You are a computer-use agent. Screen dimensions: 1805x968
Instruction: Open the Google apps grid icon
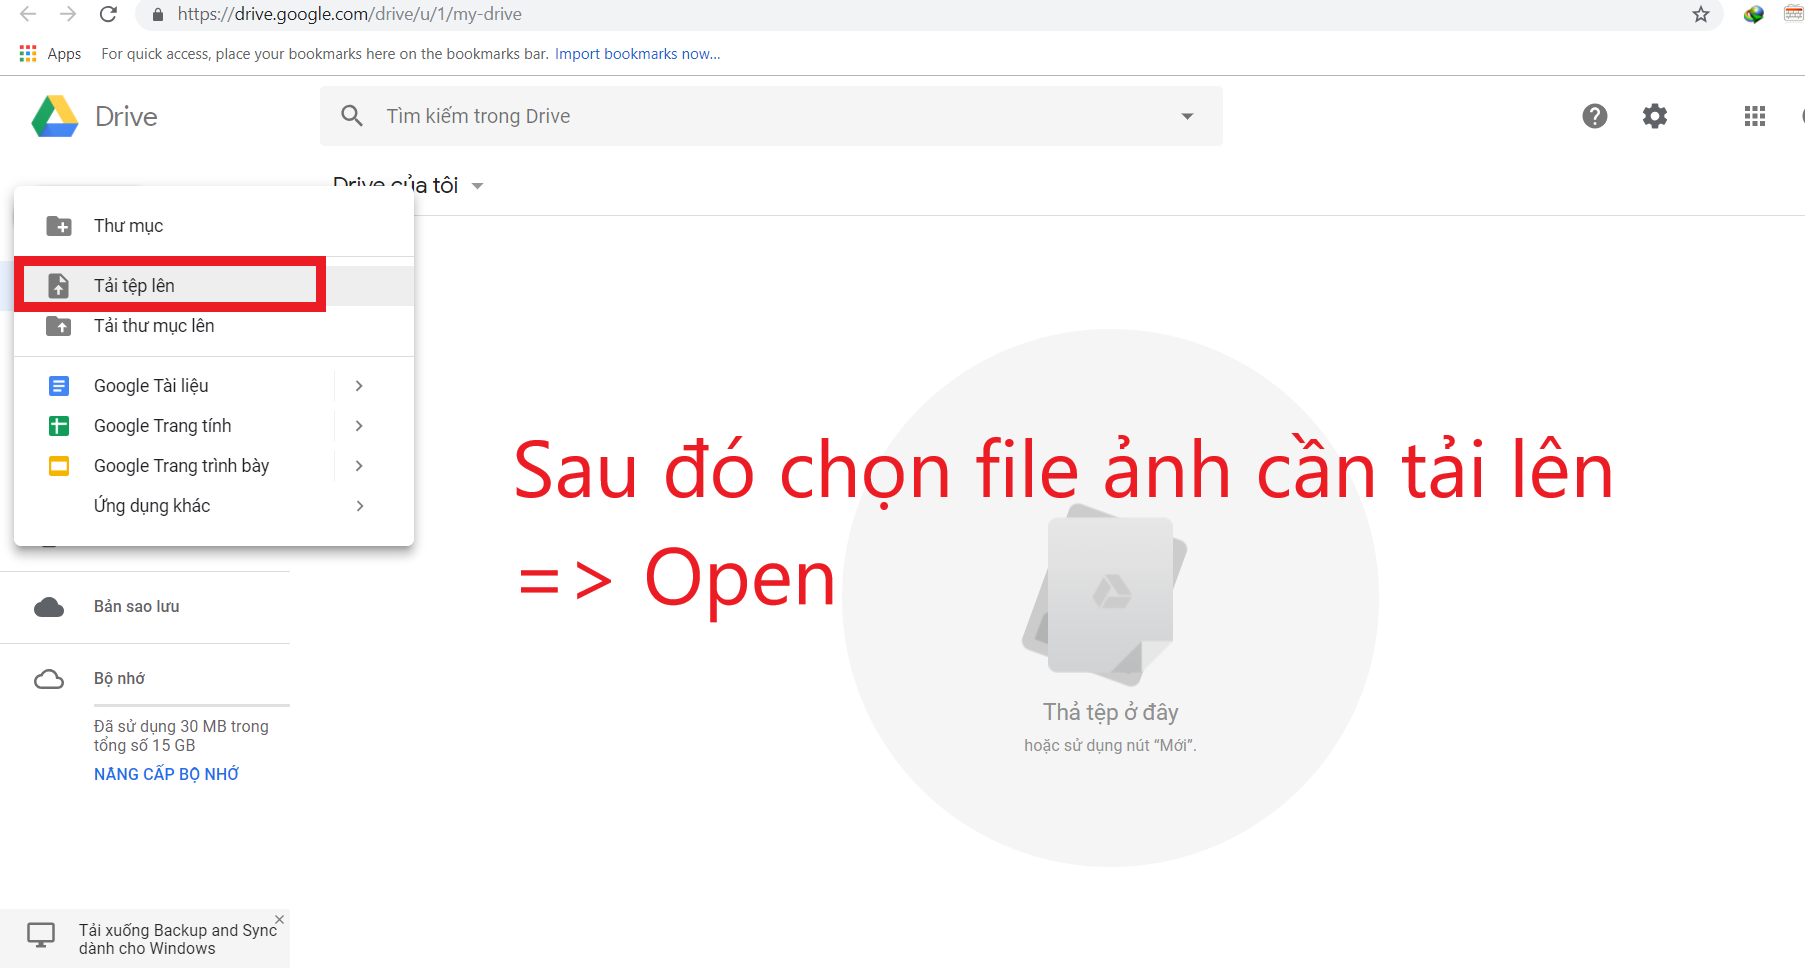point(1754,116)
